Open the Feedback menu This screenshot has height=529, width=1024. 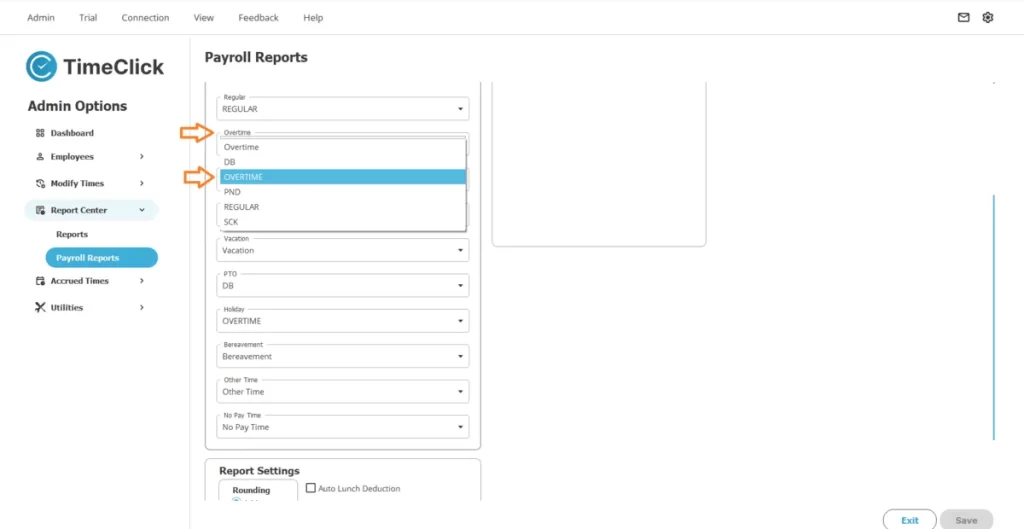[258, 18]
